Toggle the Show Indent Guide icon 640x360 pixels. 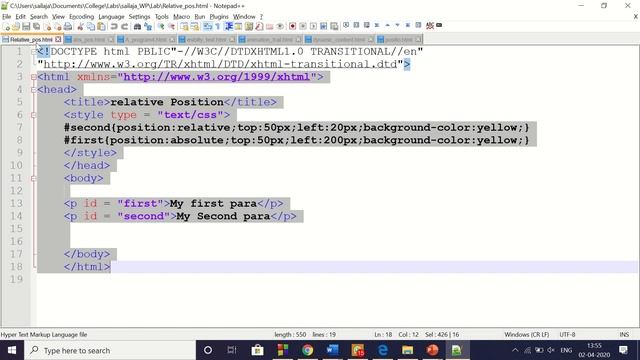click(x=229, y=27)
